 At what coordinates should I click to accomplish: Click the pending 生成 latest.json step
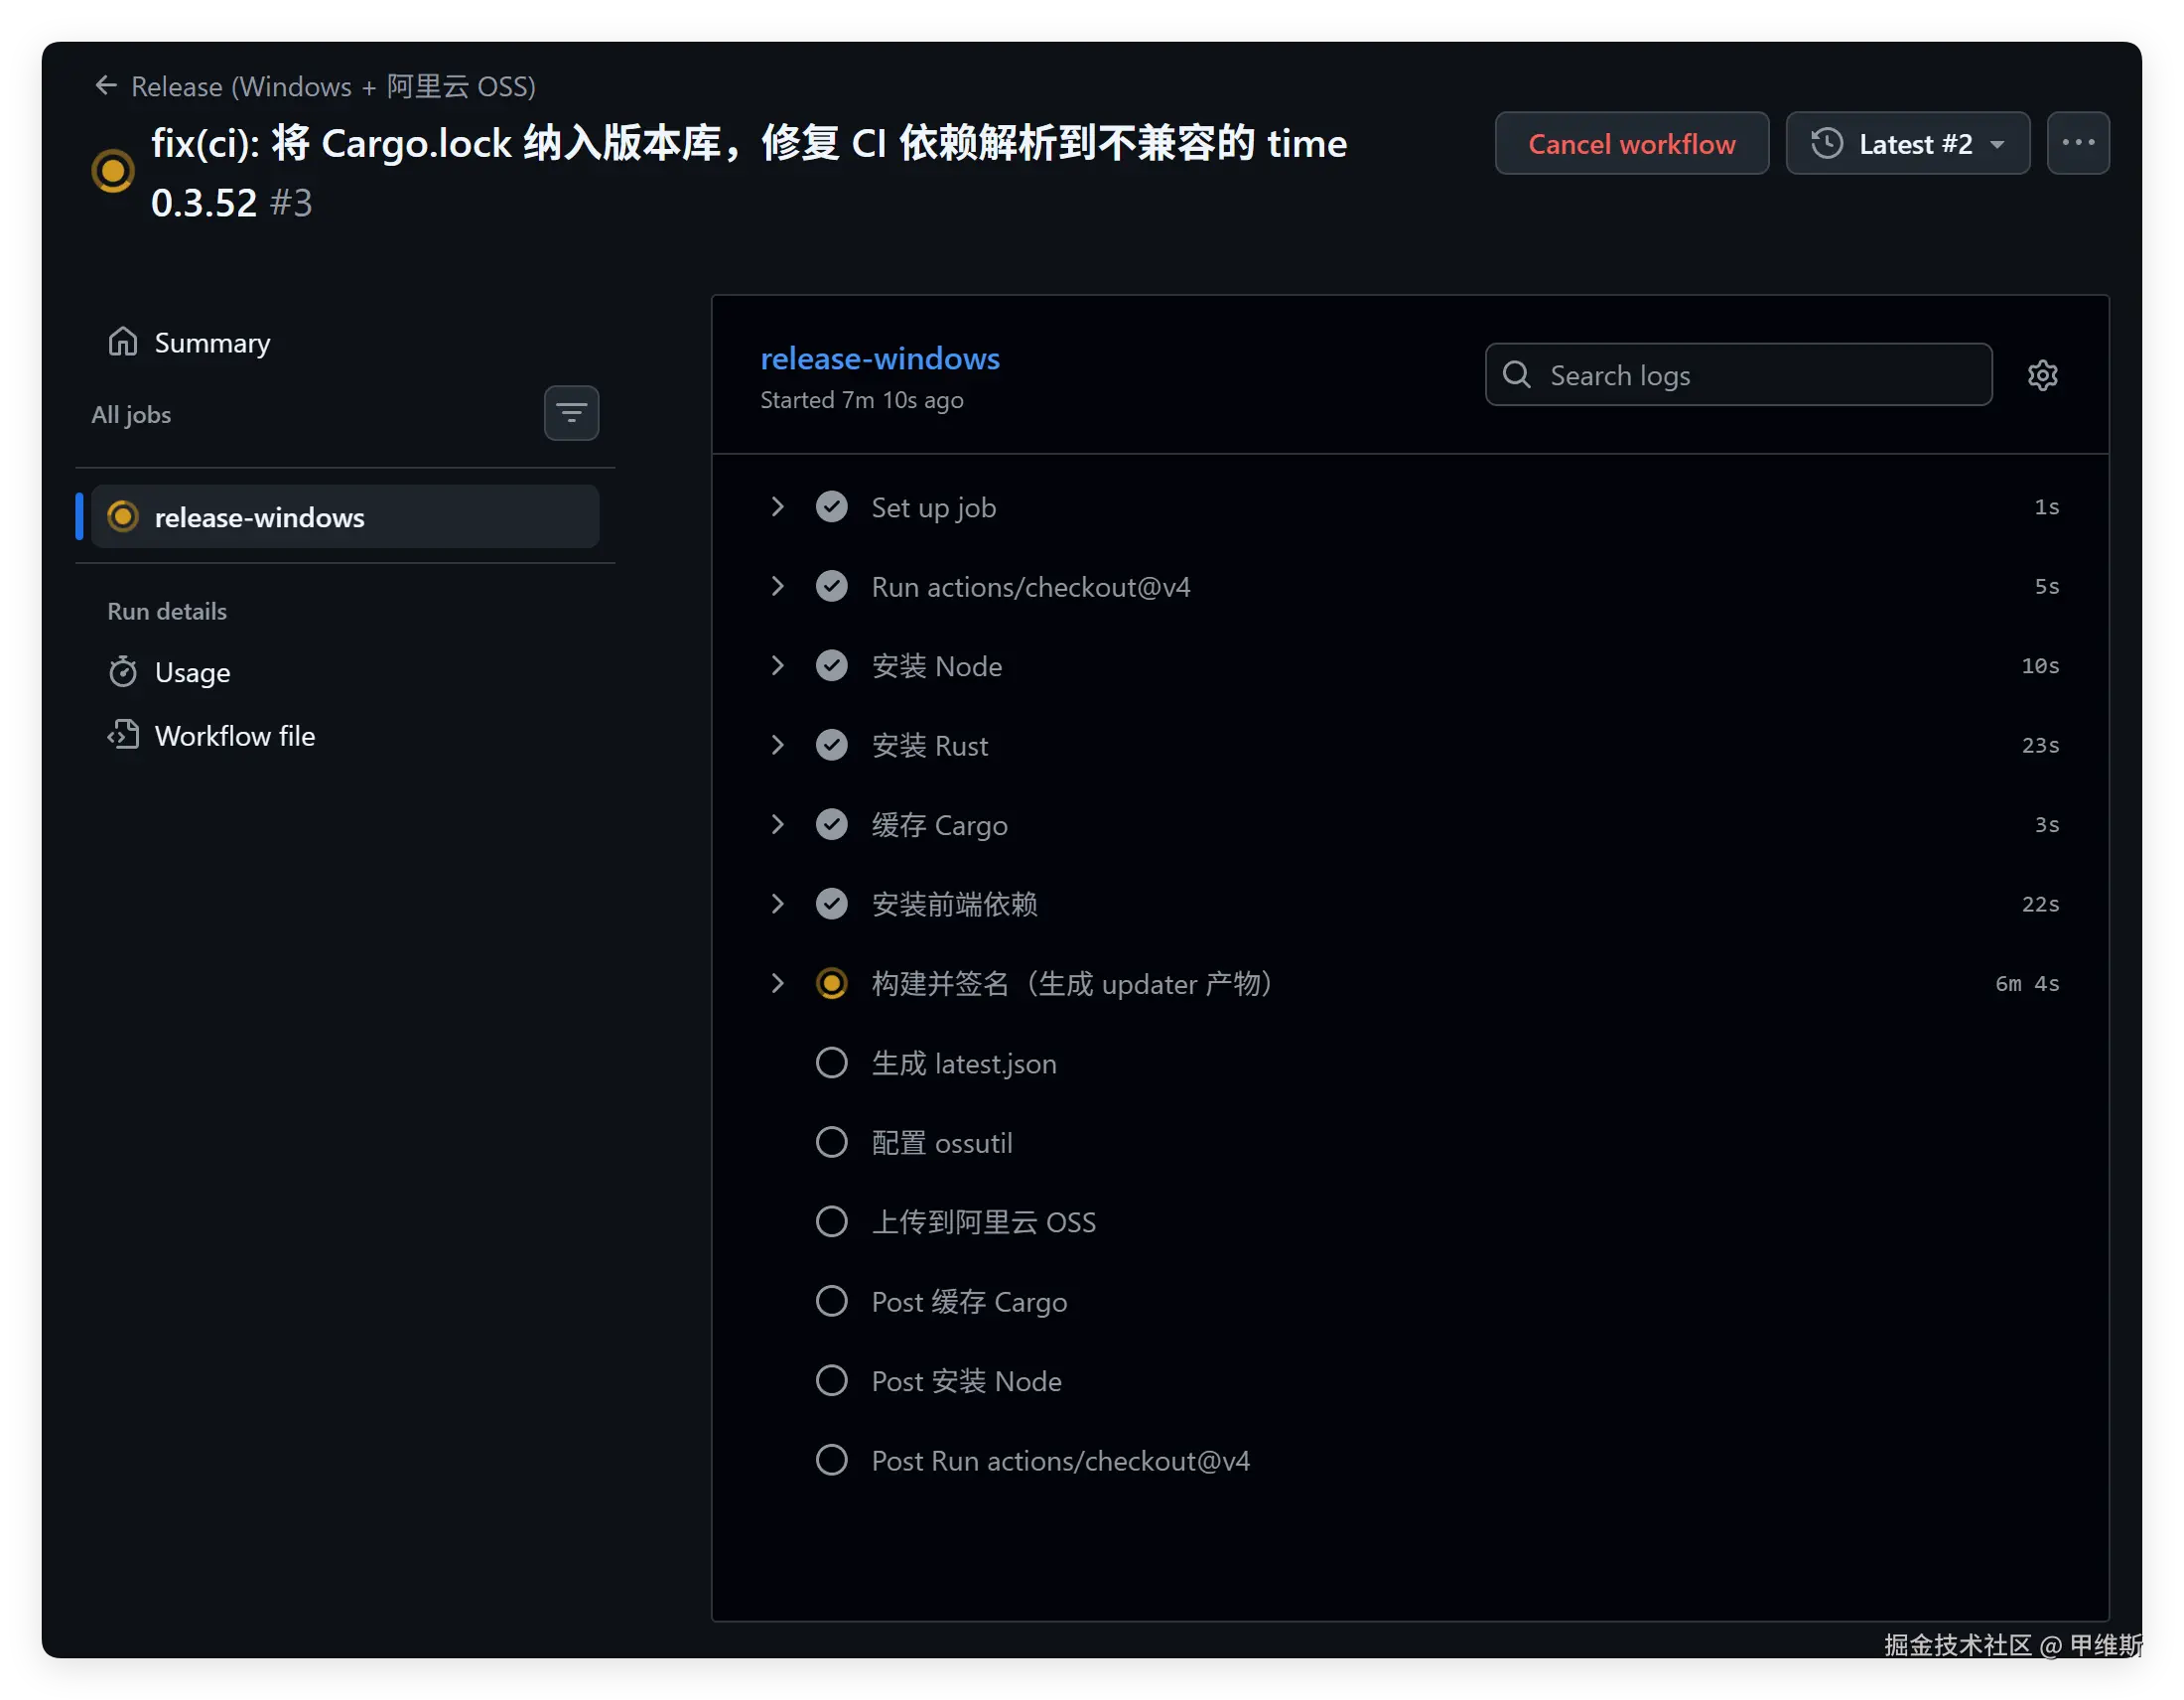pos(964,1063)
